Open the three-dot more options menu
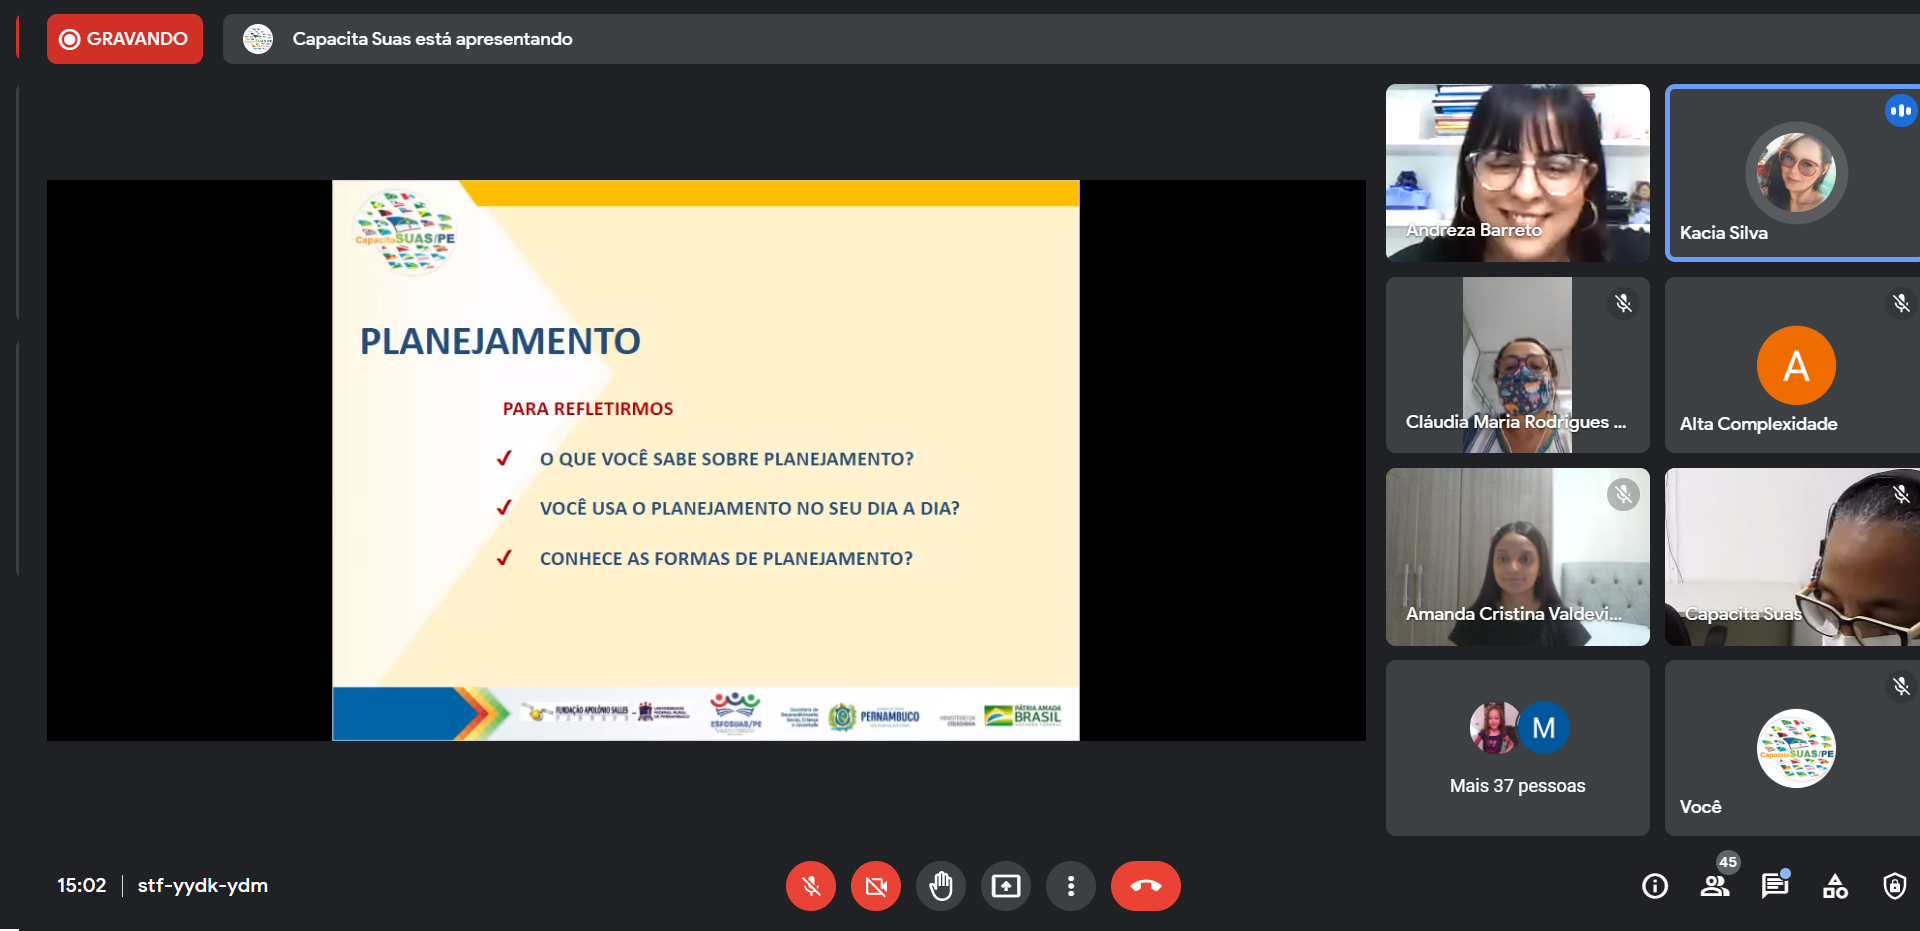 [x=1071, y=886]
